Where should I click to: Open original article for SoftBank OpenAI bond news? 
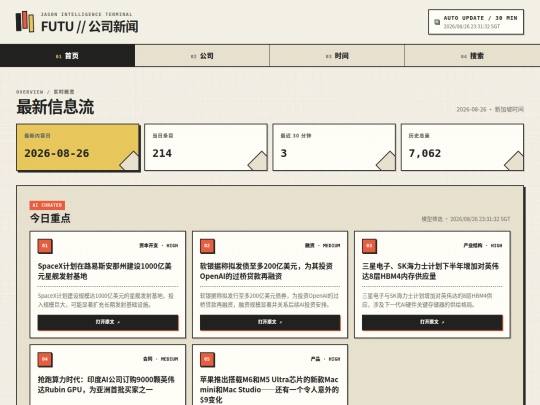click(270, 322)
